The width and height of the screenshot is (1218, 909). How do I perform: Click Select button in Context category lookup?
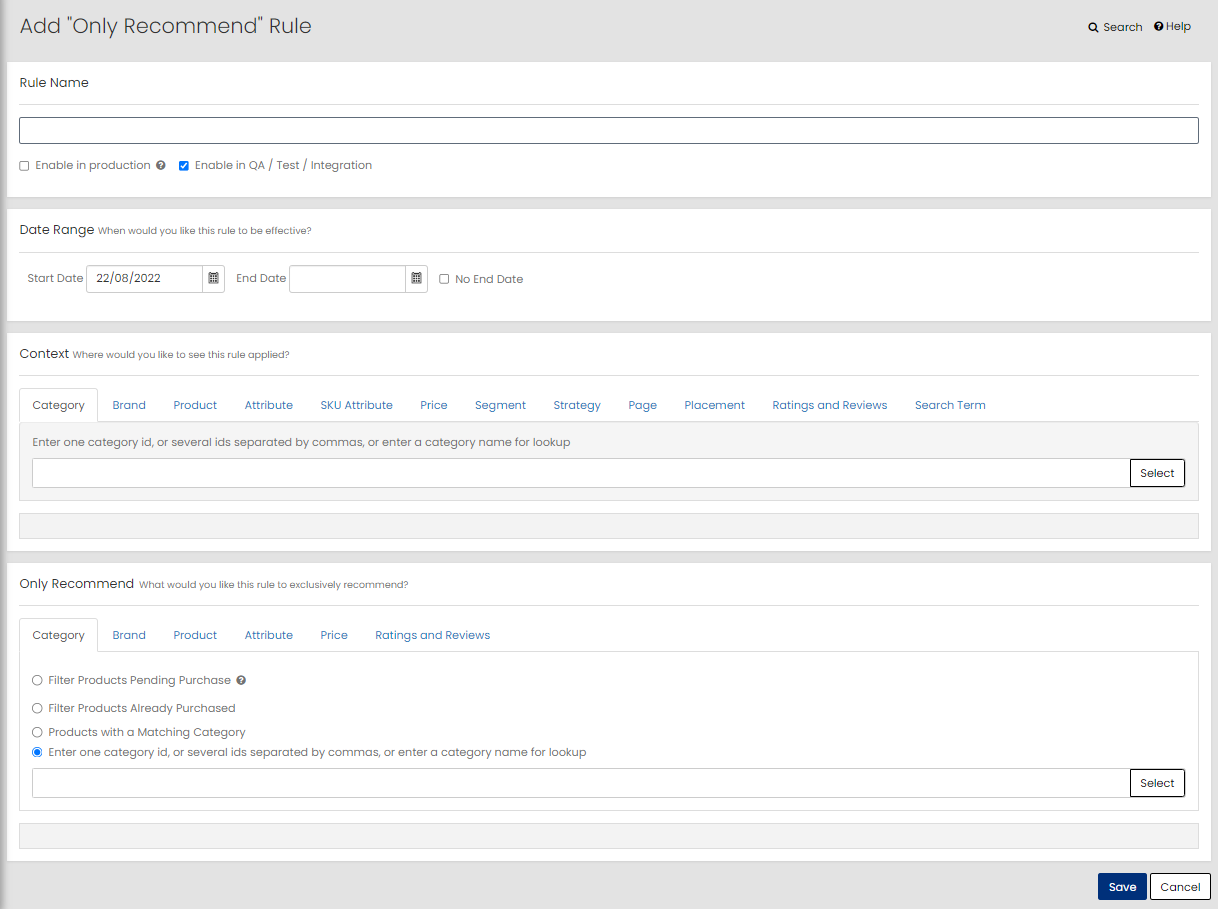tap(1157, 473)
